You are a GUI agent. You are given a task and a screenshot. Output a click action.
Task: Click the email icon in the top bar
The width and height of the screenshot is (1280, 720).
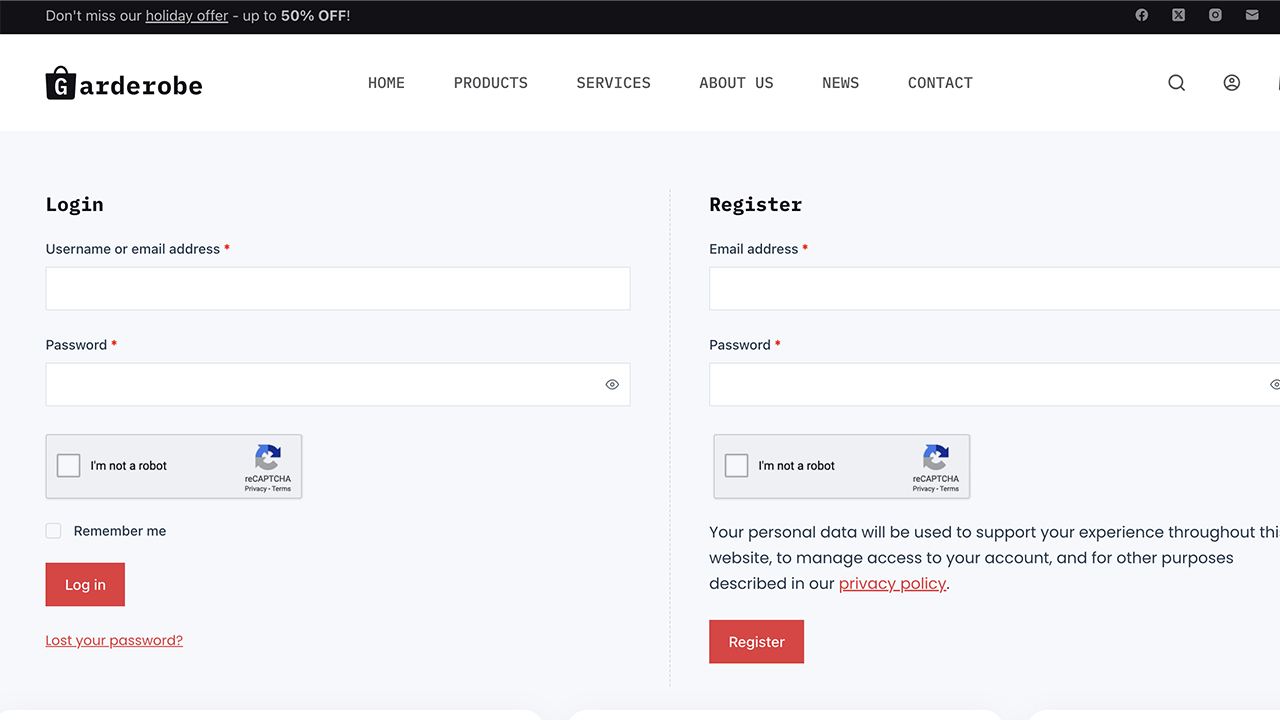click(x=1251, y=15)
